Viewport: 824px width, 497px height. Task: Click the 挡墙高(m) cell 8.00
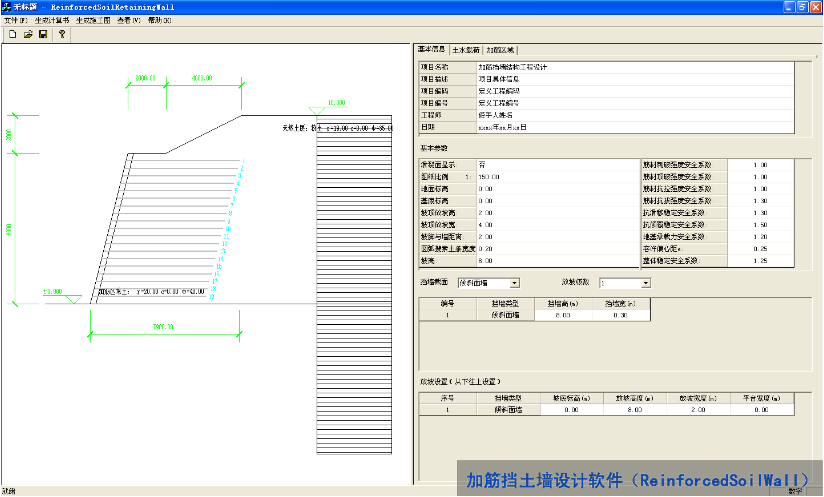click(x=563, y=315)
